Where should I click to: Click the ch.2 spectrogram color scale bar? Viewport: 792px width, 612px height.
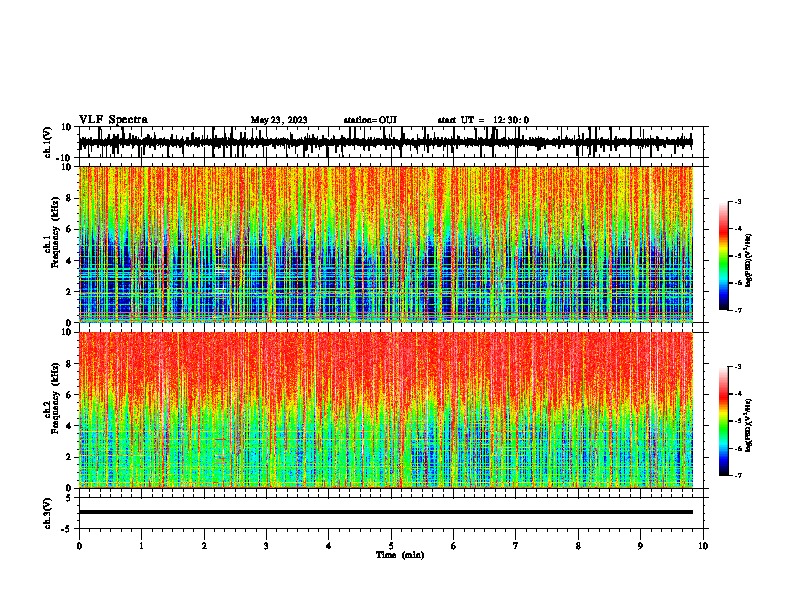(x=724, y=421)
